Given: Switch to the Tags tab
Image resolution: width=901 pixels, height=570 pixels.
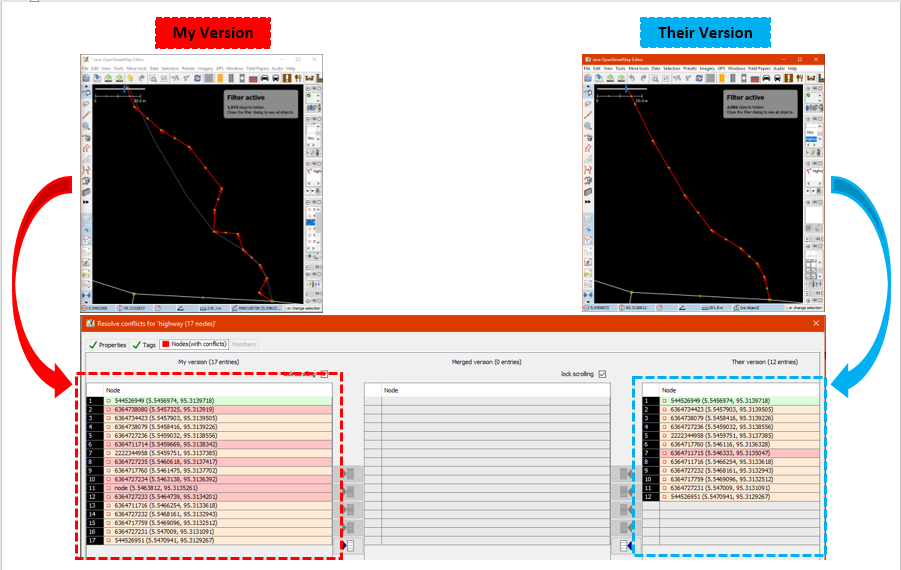Looking at the screenshot, I should (x=144, y=344).
